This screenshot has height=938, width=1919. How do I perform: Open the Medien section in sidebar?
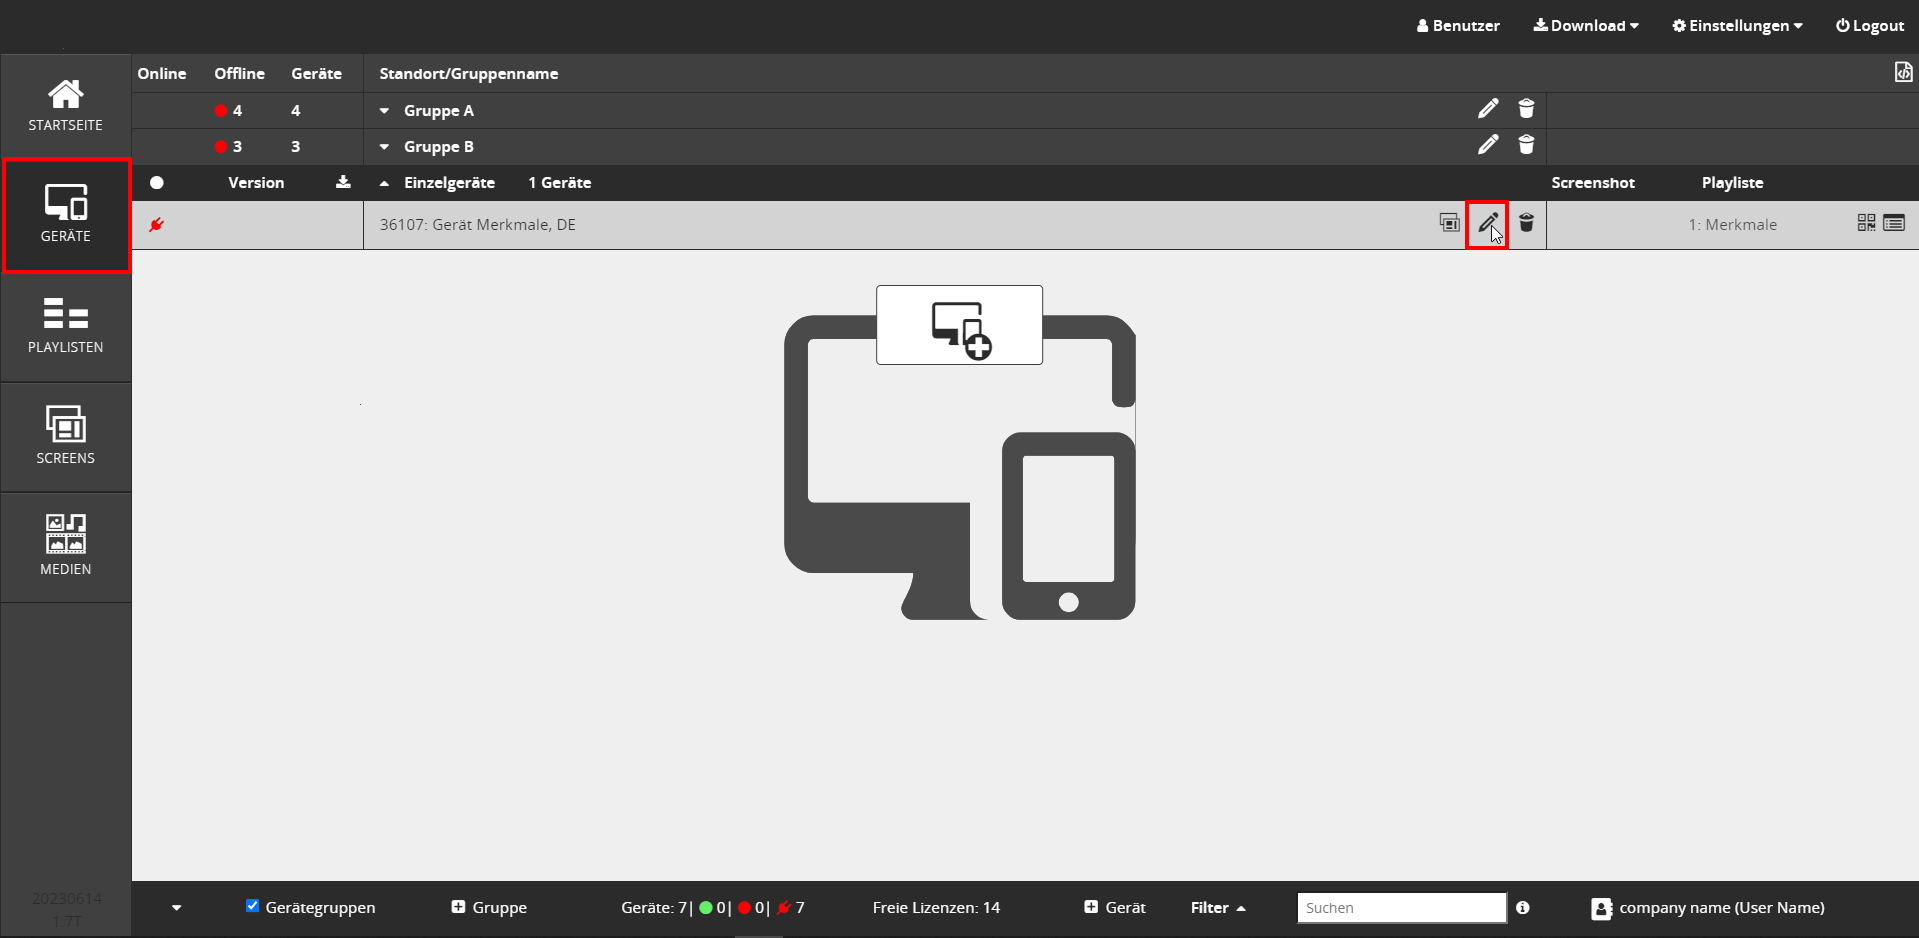pyautogui.click(x=66, y=546)
